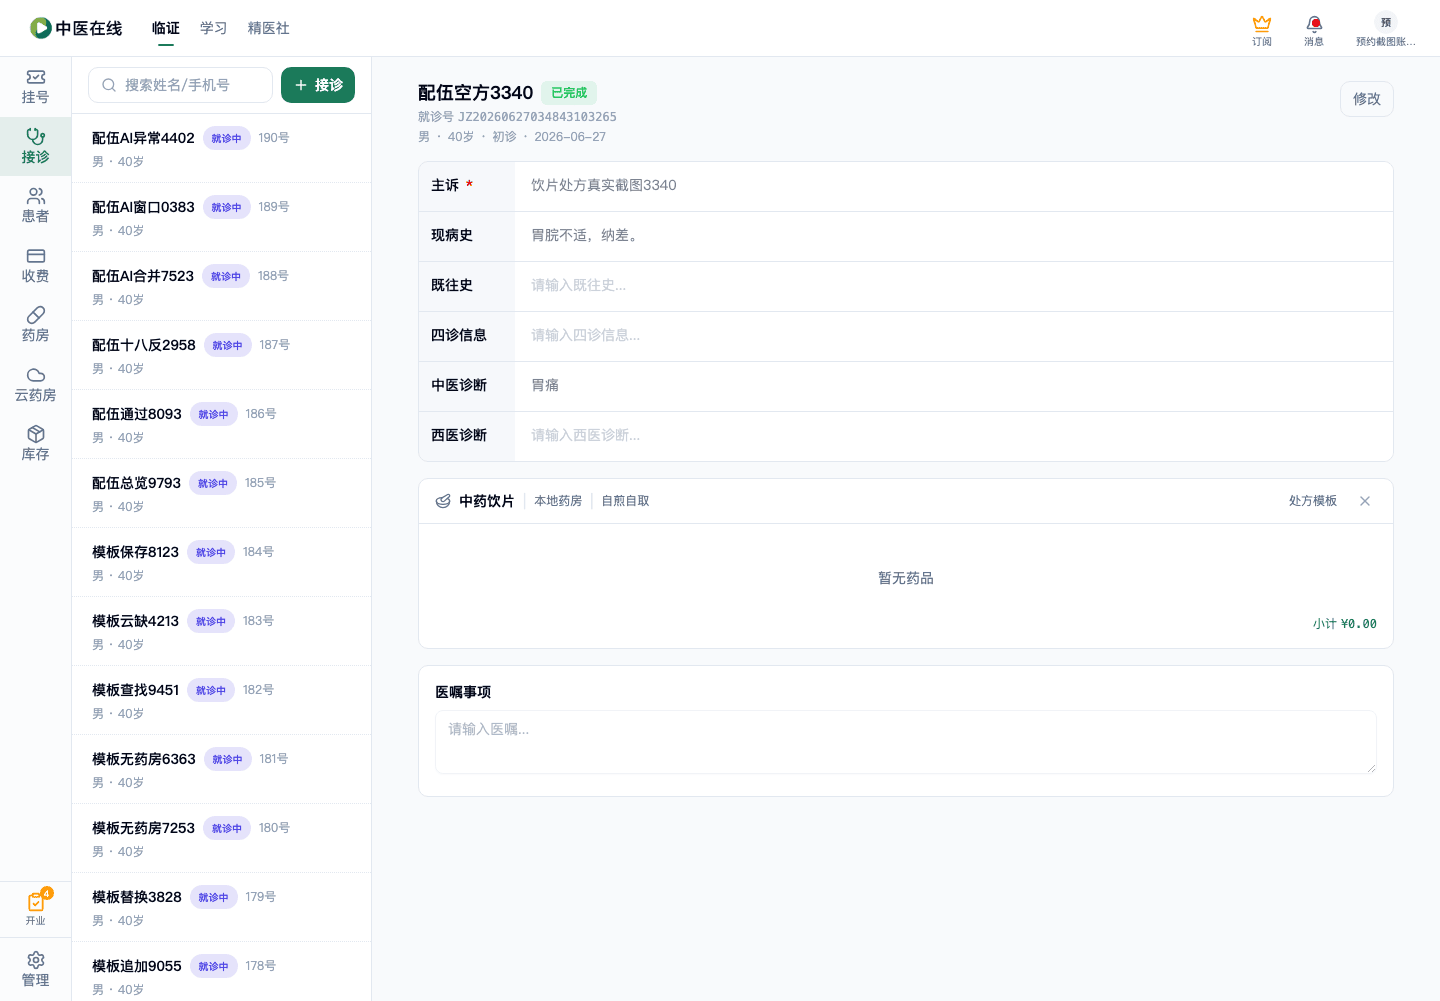Screen dimensions: 1440x1001
Task: Click the 接诊 add patient button
Action: point(318,85)
